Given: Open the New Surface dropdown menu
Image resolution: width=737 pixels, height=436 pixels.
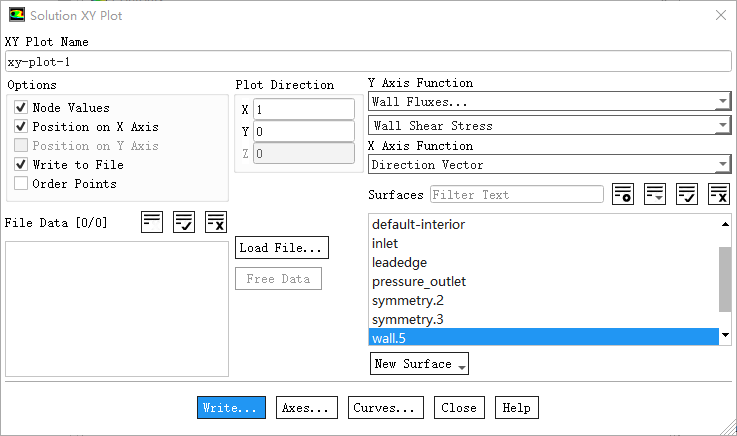Looking at the screenshot, I should [x=419, y=364].
